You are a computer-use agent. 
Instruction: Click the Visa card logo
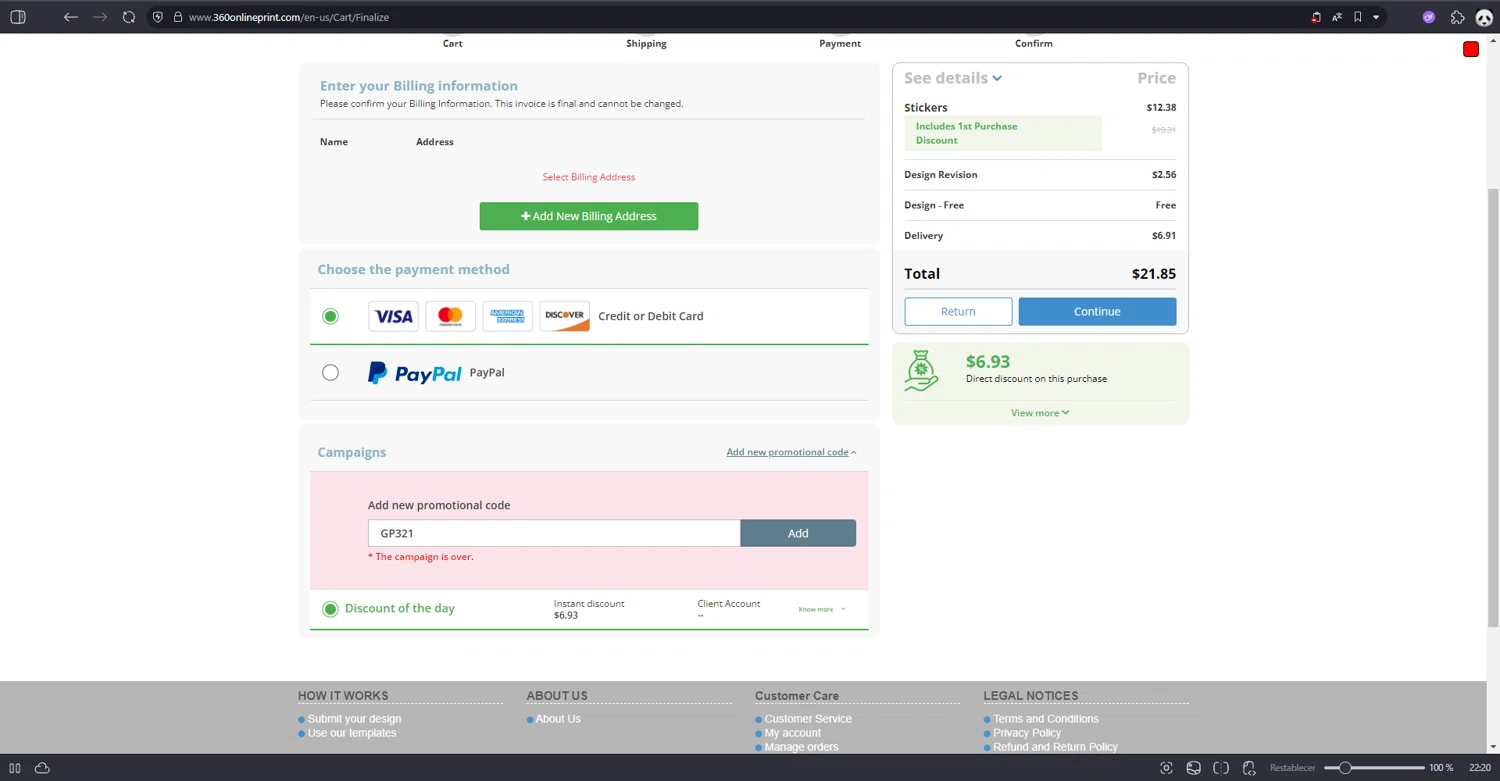(393, 316)
